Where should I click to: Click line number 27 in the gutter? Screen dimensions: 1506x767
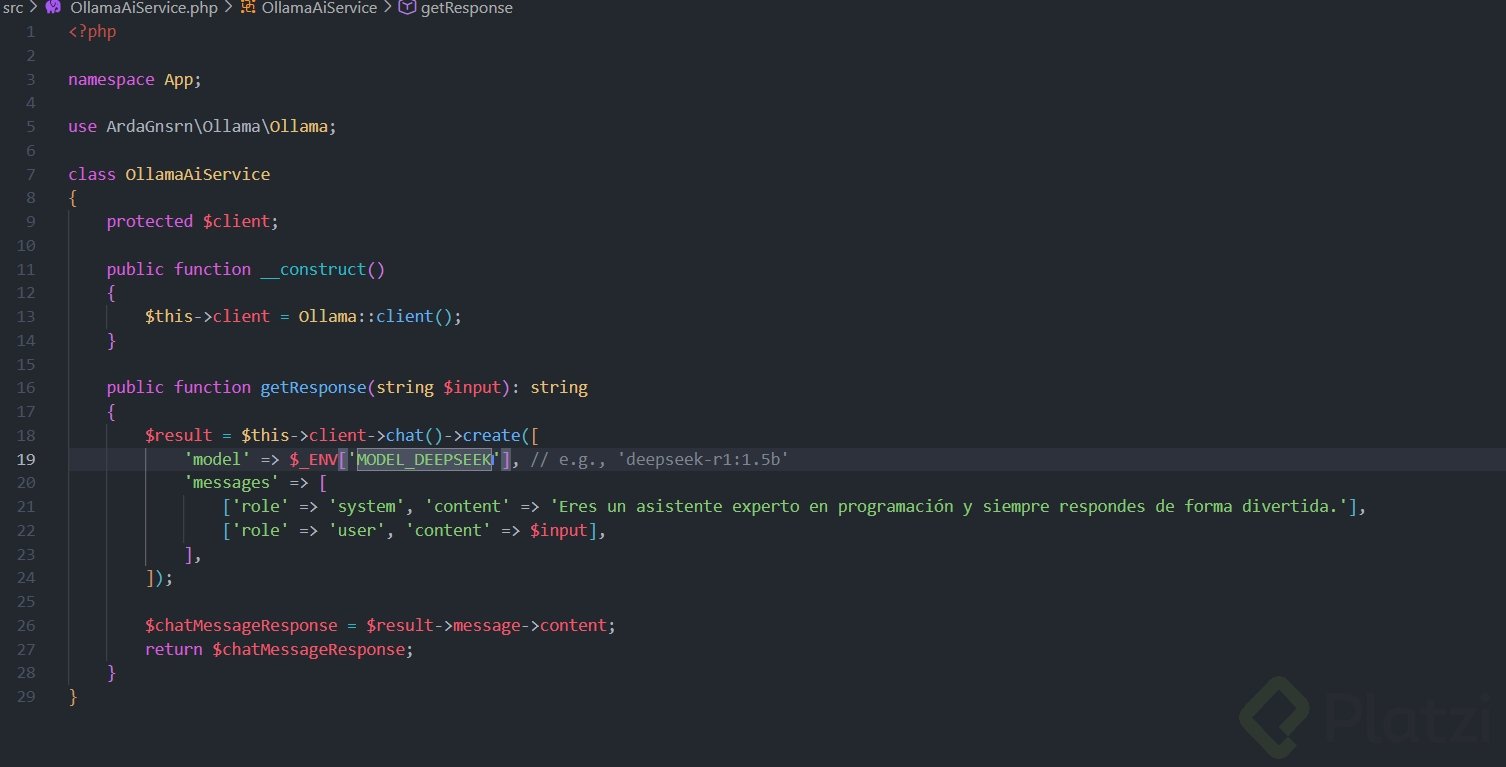(27, 650)
